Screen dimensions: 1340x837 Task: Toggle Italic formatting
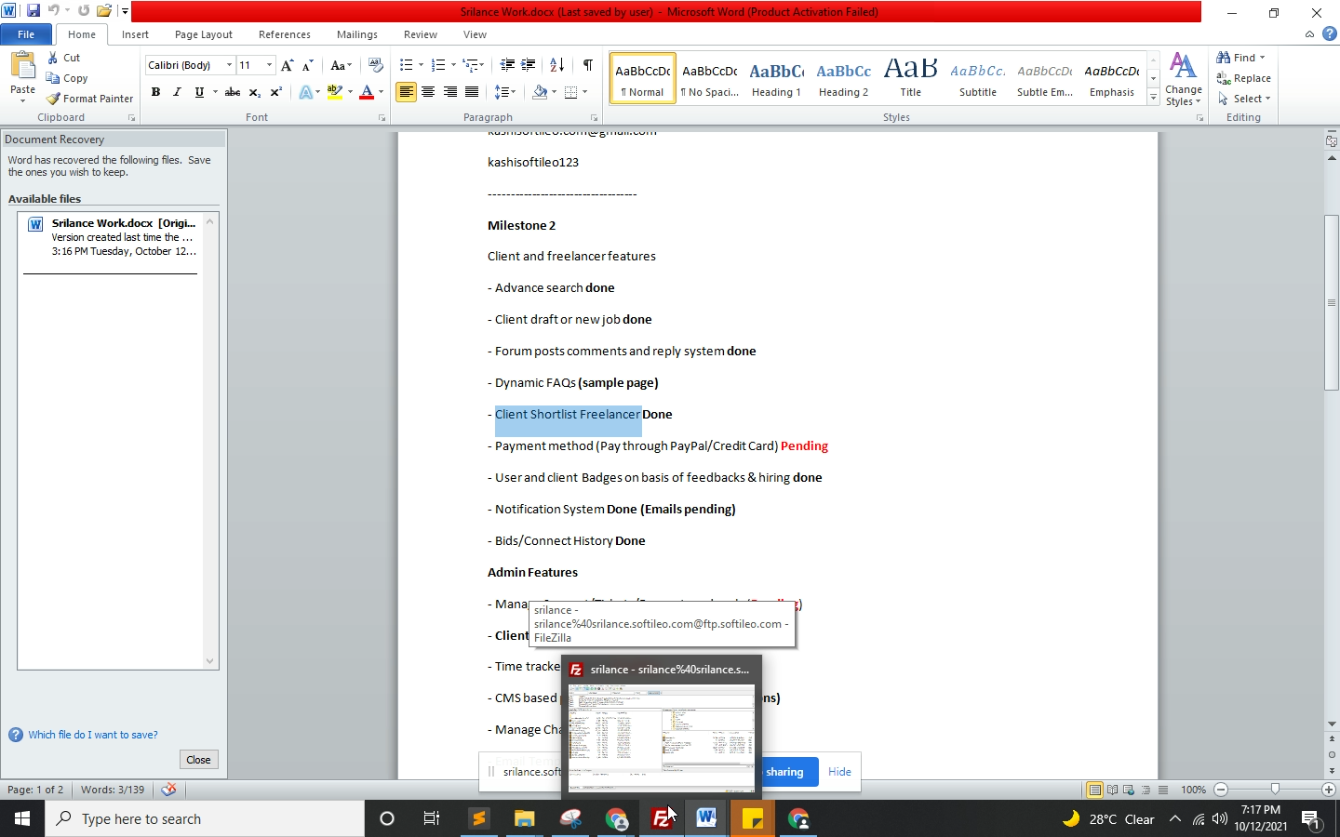[177, 92]
